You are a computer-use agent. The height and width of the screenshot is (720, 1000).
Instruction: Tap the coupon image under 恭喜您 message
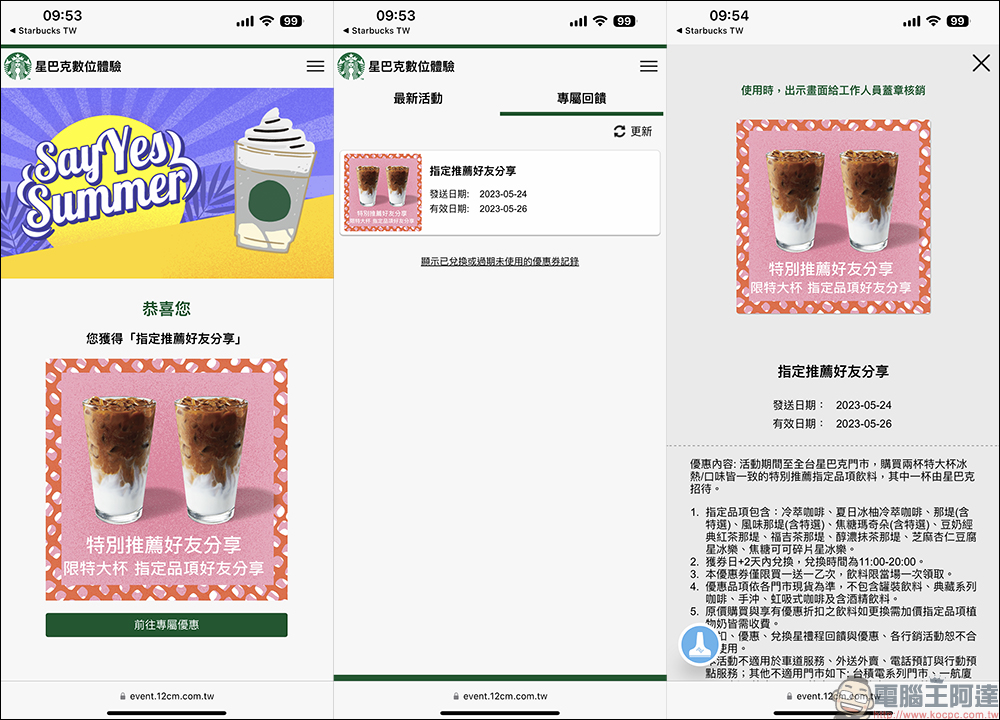click(x=166, y=480)
